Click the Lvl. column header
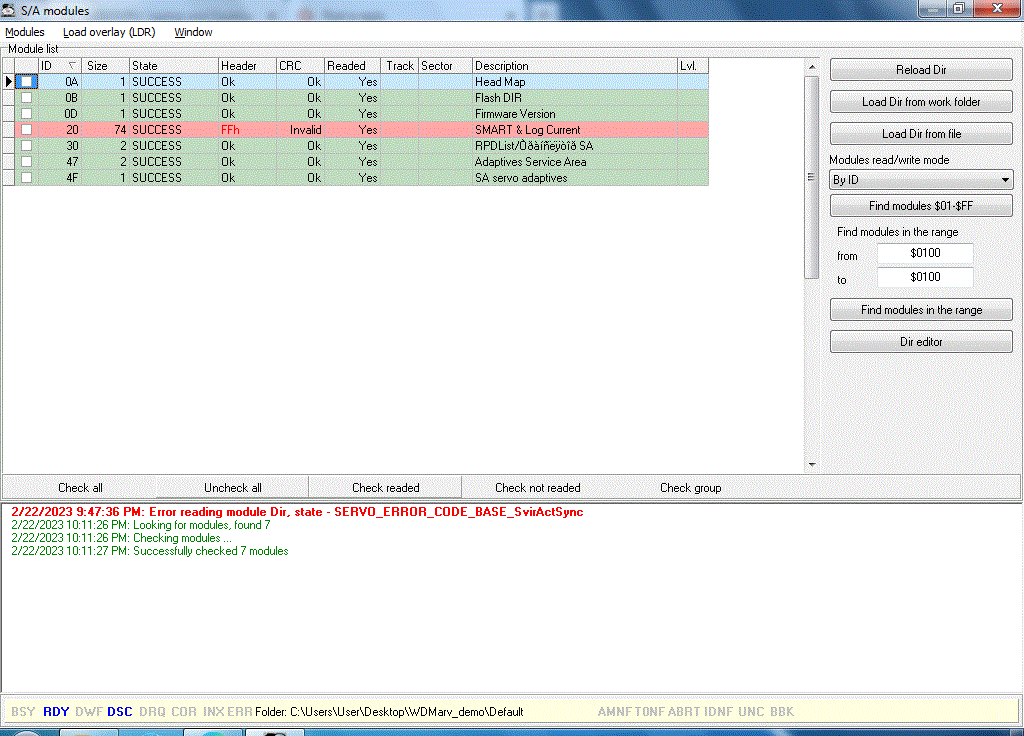This screenshot has height=736, width=1024. tap(693, 66)
